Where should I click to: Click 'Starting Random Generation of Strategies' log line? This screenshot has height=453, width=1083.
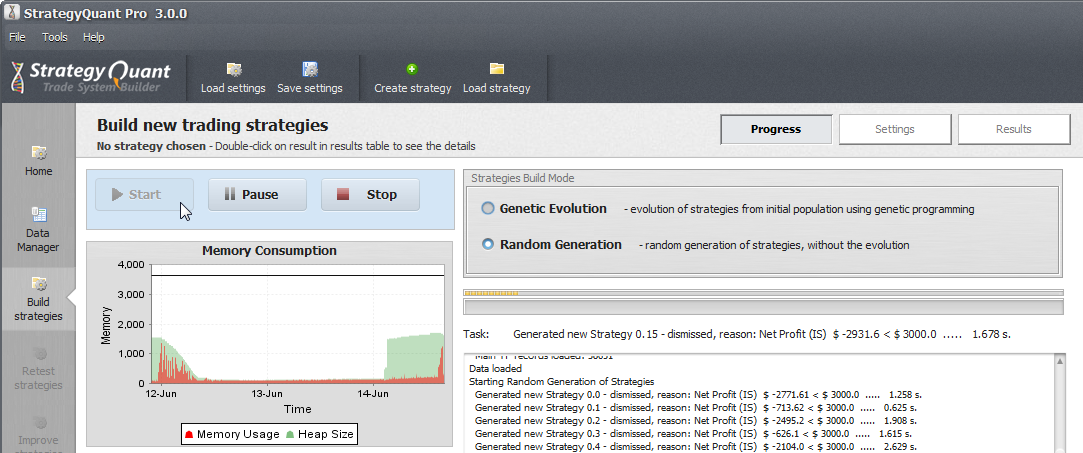[x=562, y=381]
